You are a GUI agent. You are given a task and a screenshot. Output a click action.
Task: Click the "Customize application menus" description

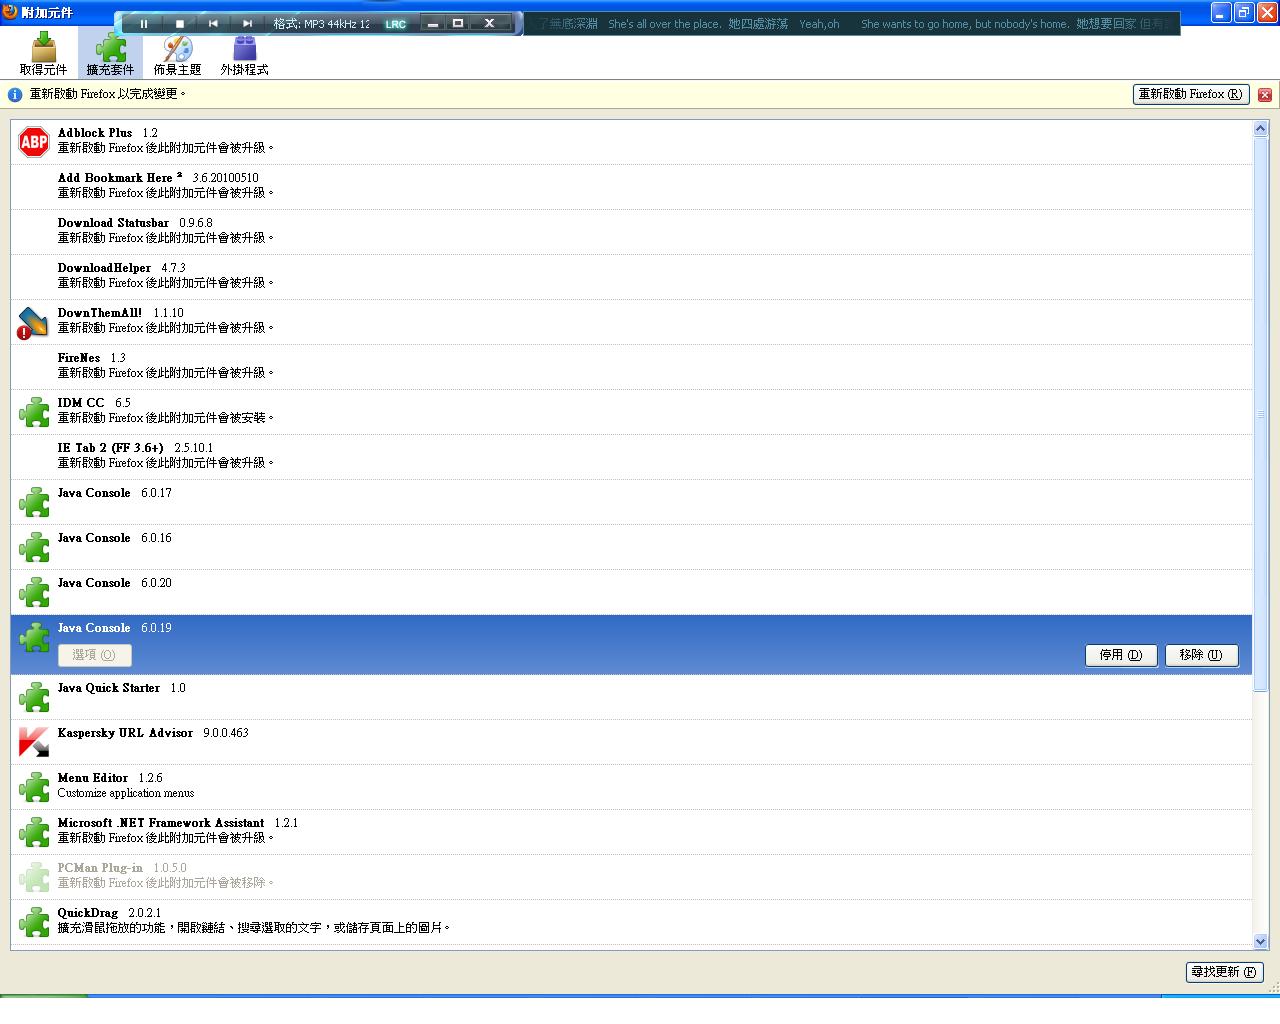click(126, 793)
